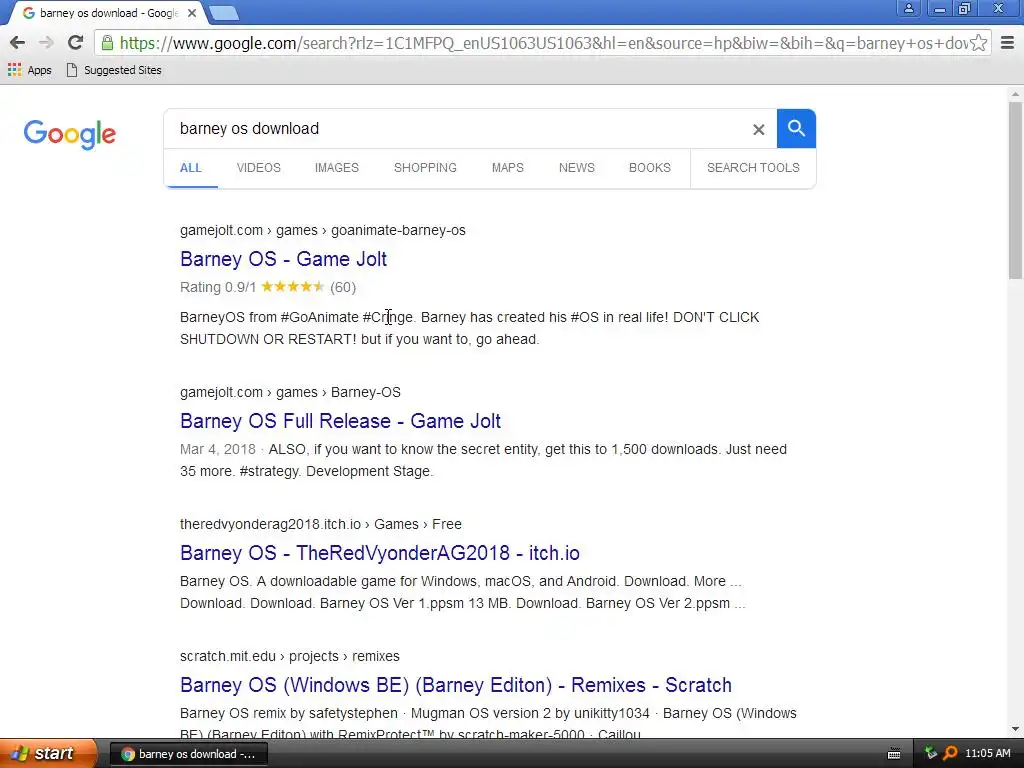This screenshot has height=768, width=1024.
Task: Close the barney os download tab
Action: [x=192, y=13]
